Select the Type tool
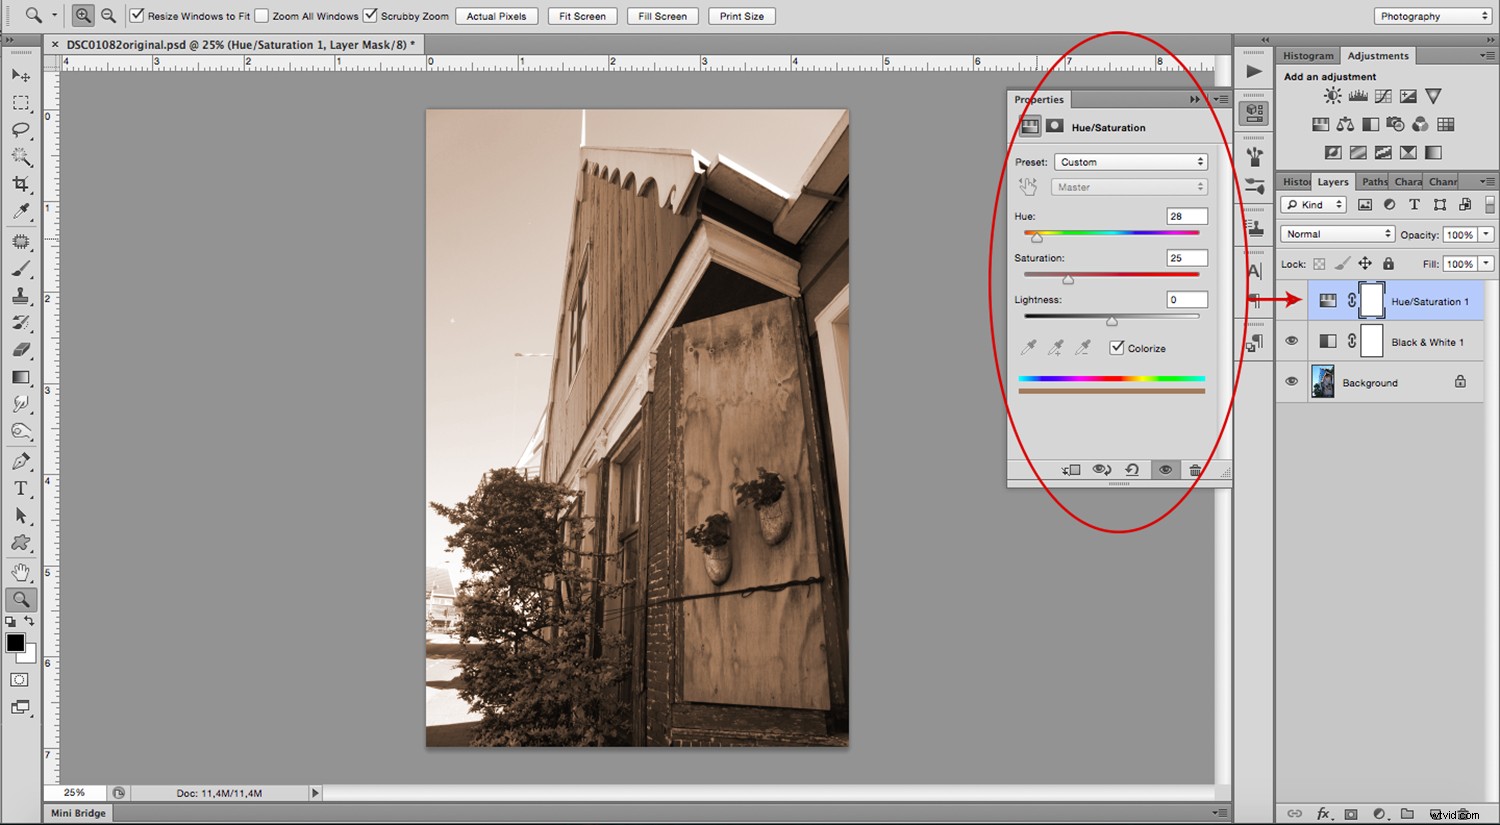This screenshot has width=1500, height=825. tap(20, 490)
